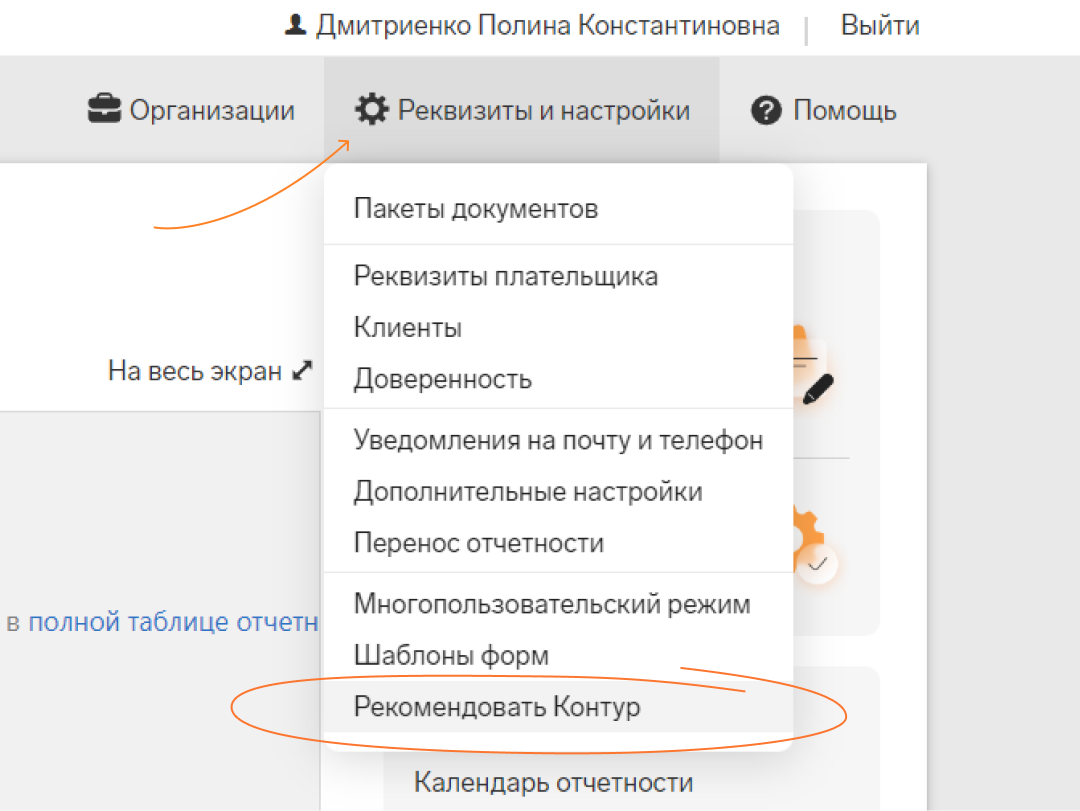Open Реквизиты плательщика menu item
Screen dimensions: 1080x811
click(x=506, y=276)
